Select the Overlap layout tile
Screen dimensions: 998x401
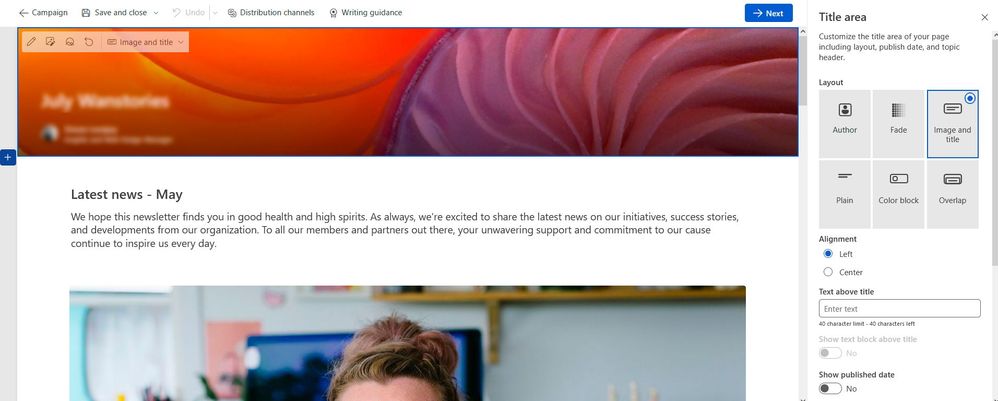coord(952,194)
